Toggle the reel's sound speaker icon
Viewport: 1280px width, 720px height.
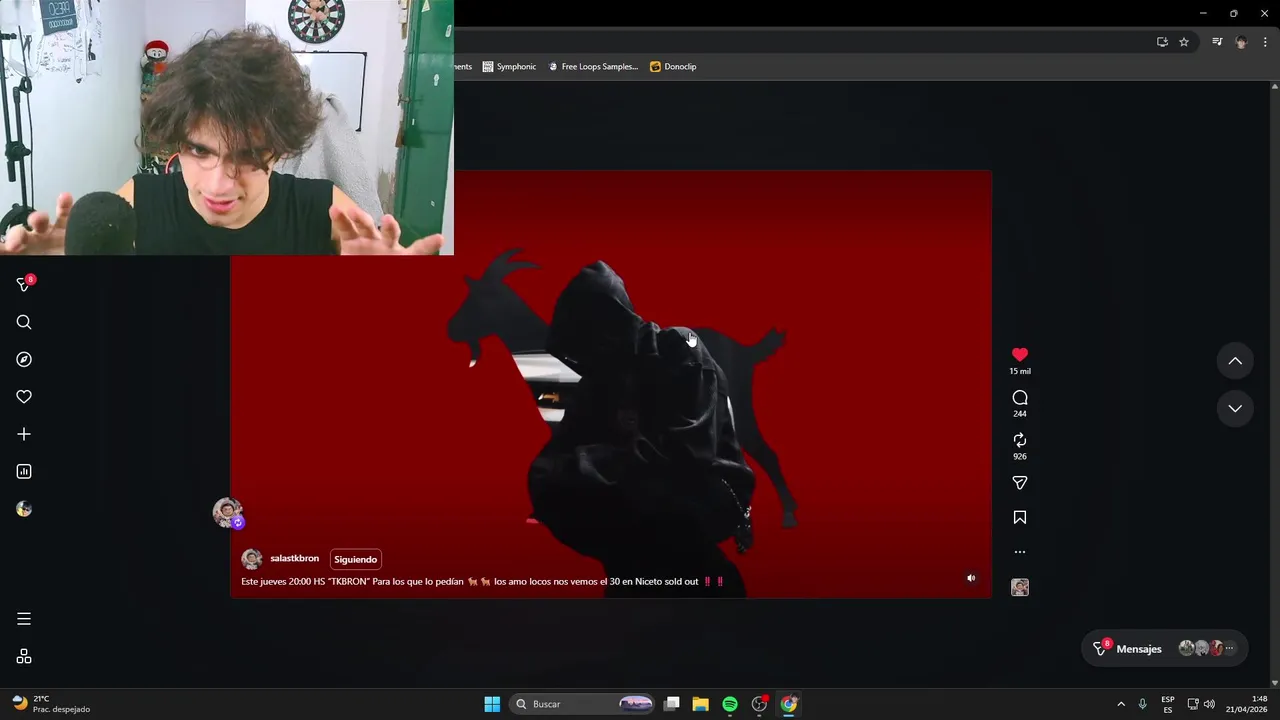click(x=971, y=578)
